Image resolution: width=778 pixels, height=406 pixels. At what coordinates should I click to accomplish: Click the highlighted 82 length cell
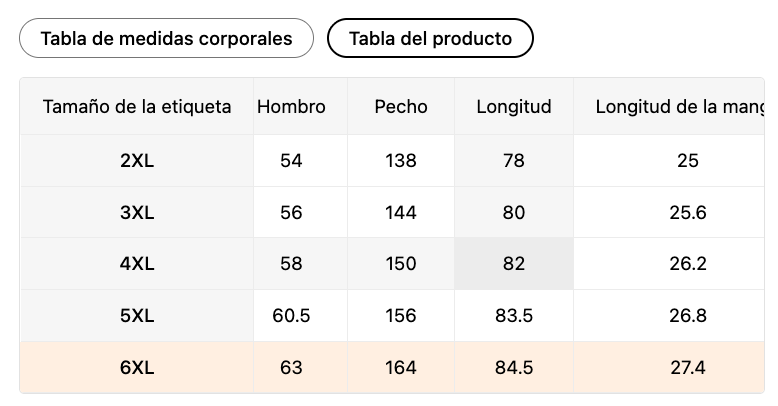pyautogui.click(x=514, y=264)
